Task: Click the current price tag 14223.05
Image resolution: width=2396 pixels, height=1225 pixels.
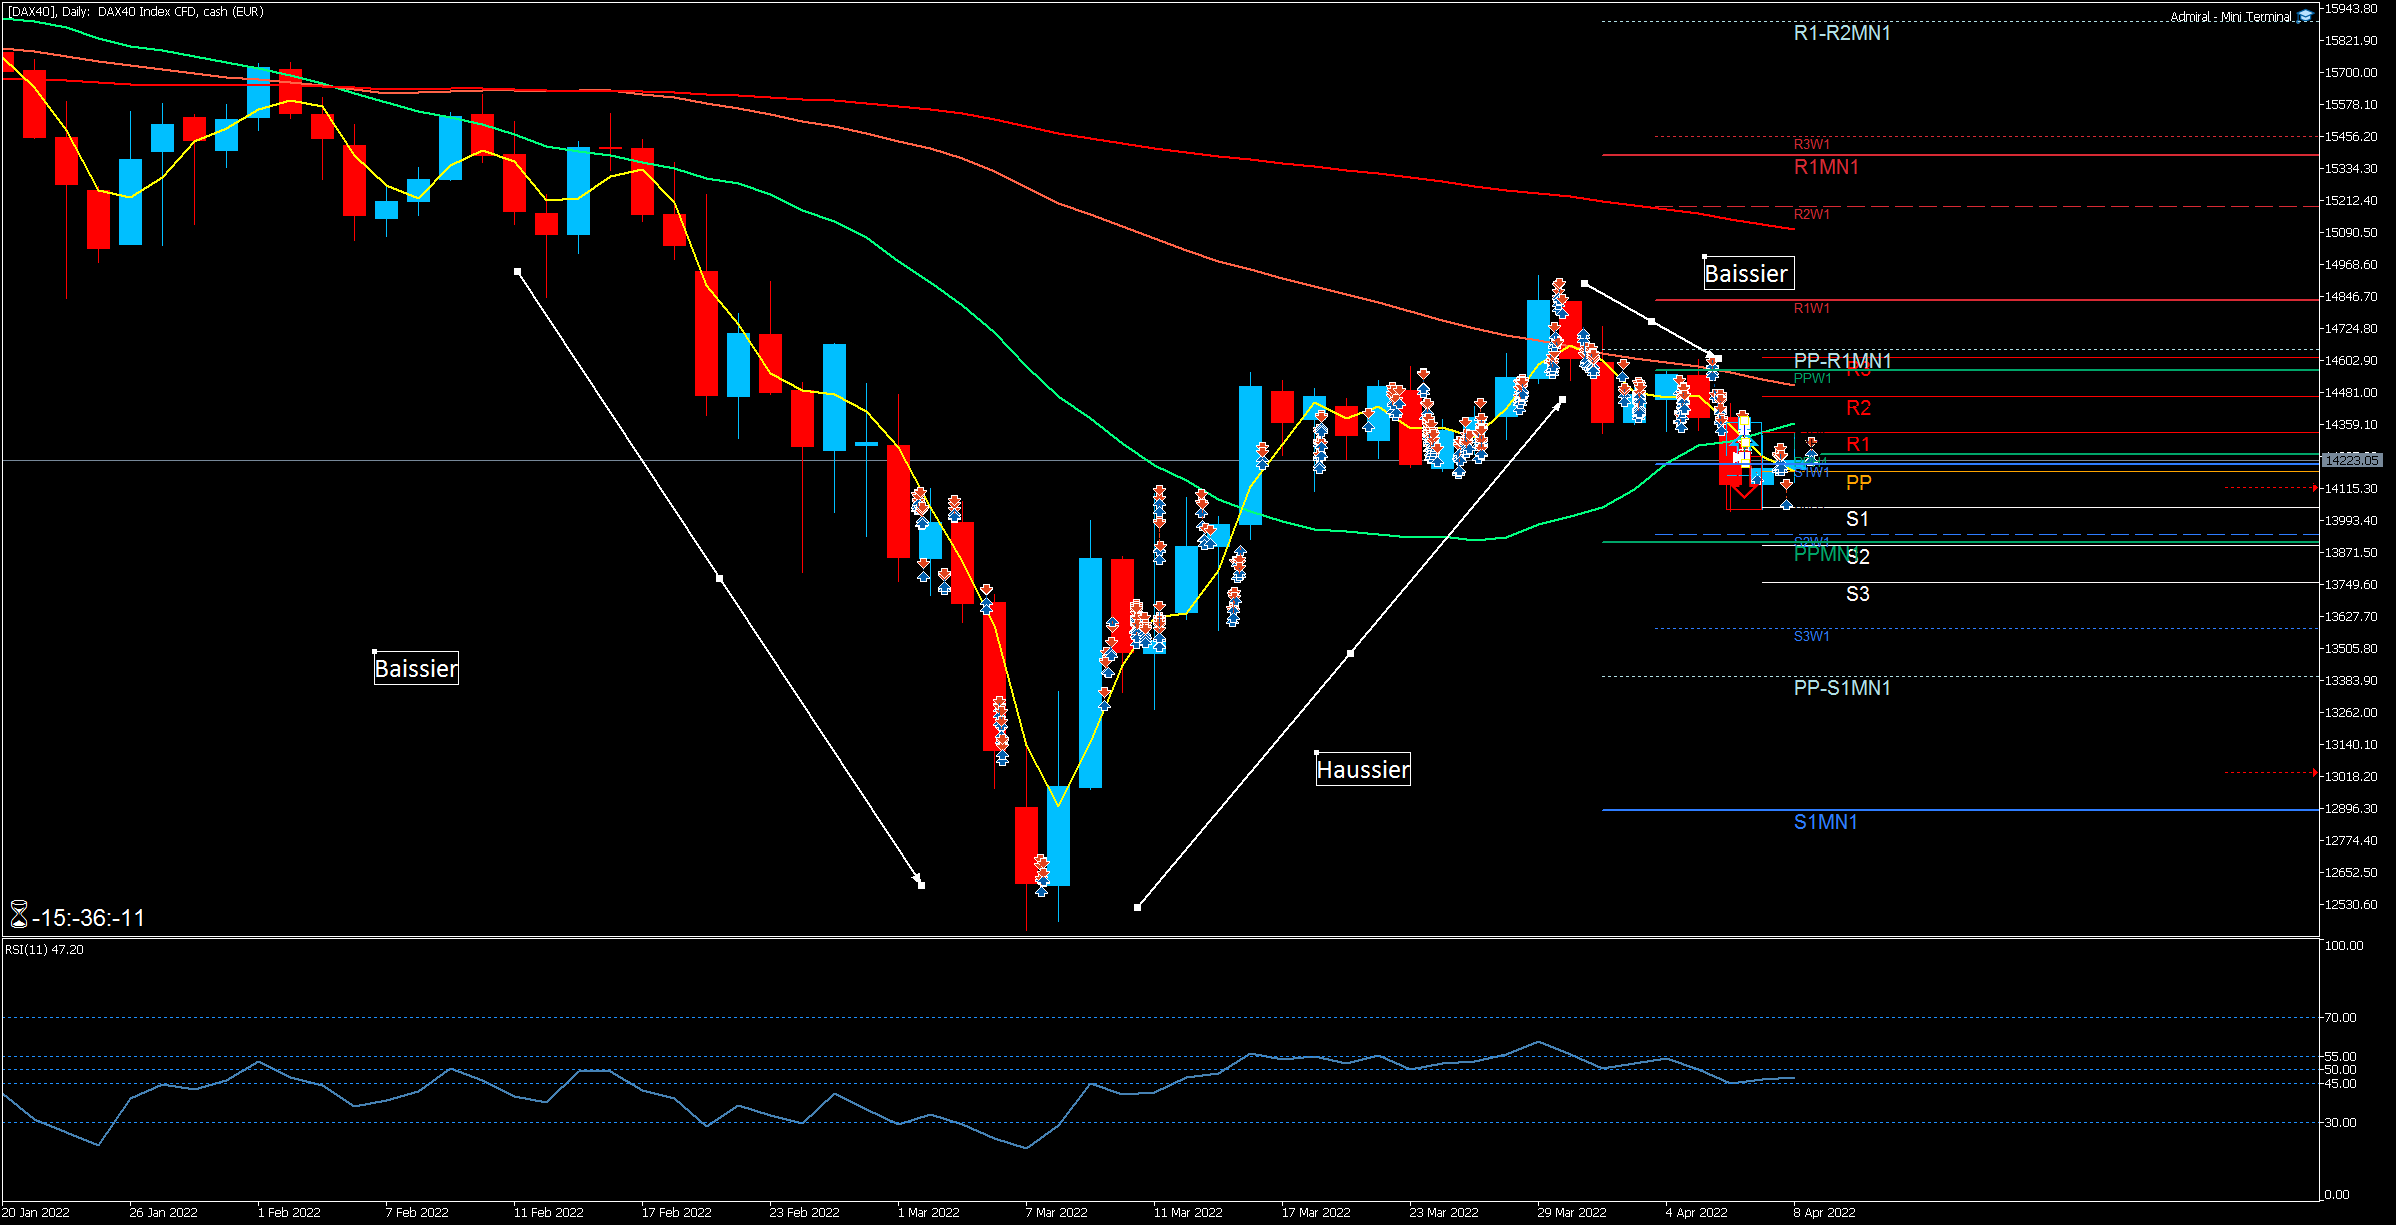Action: 2350,460
